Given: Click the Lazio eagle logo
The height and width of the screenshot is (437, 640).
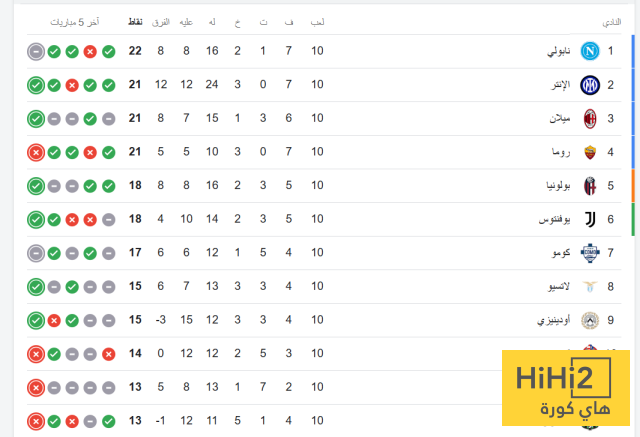Looking at the screenshot, I should click(x=590, y=287).
